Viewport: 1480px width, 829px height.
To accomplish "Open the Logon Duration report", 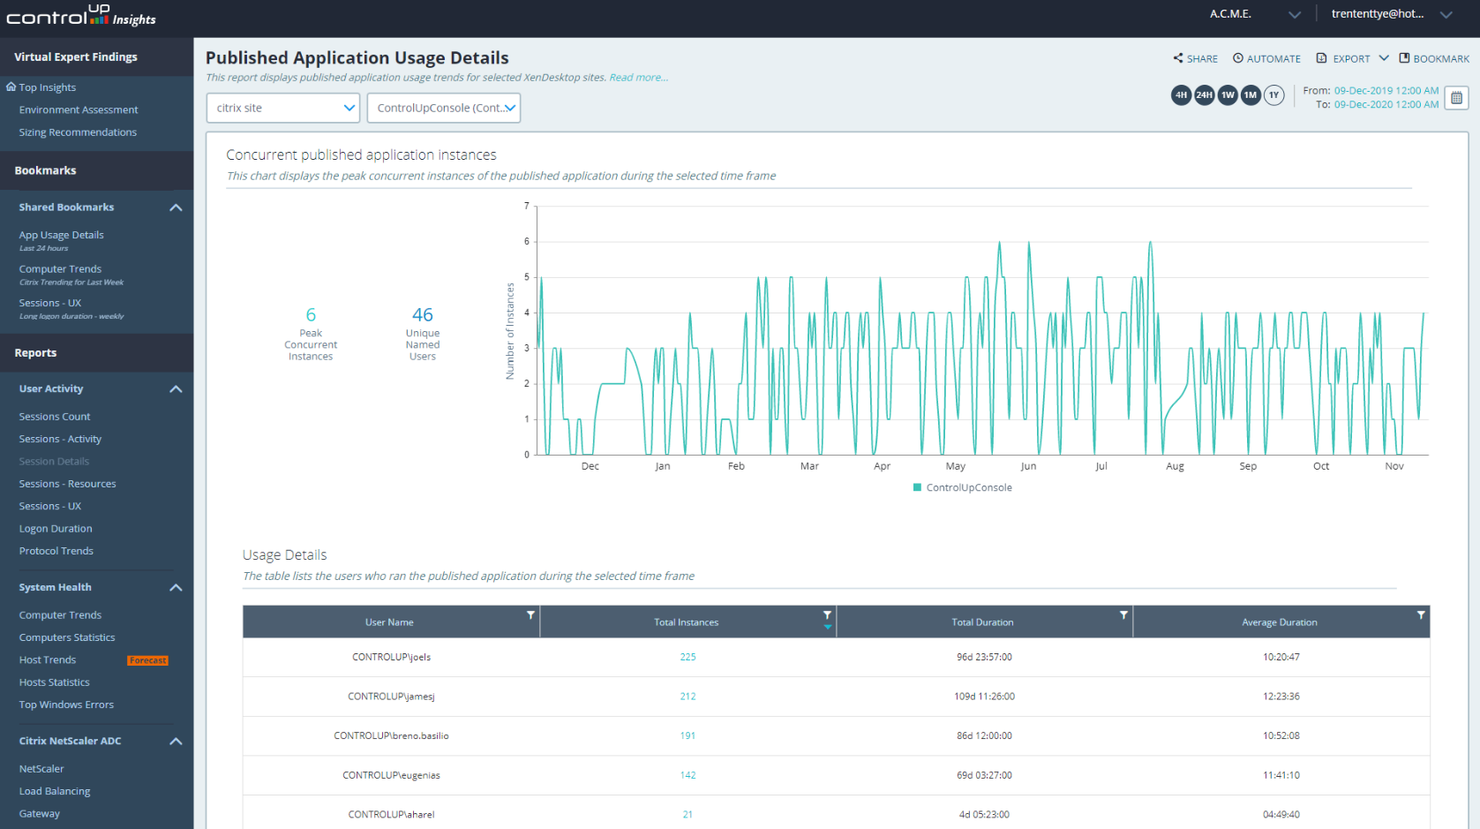I will [x=55, y=529].
